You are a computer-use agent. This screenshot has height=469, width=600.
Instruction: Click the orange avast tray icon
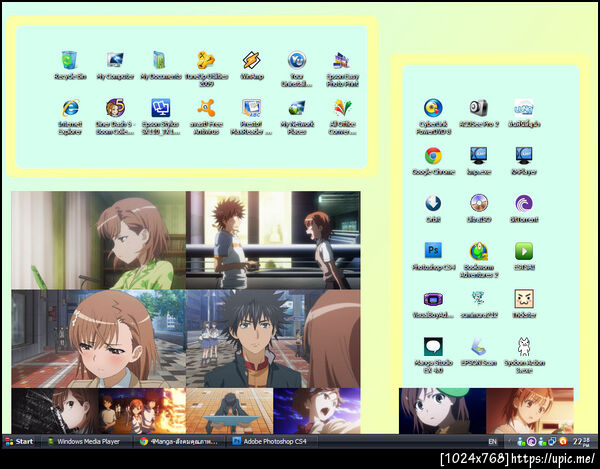pyautogui.click(x=562, y=441)
